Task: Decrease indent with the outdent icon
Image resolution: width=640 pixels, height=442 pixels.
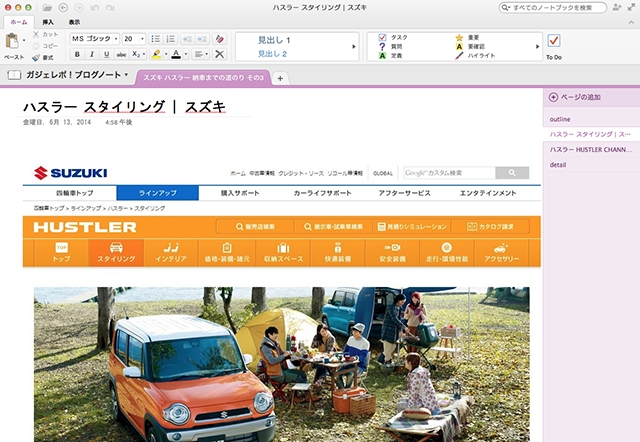Action: click(187, 39)
